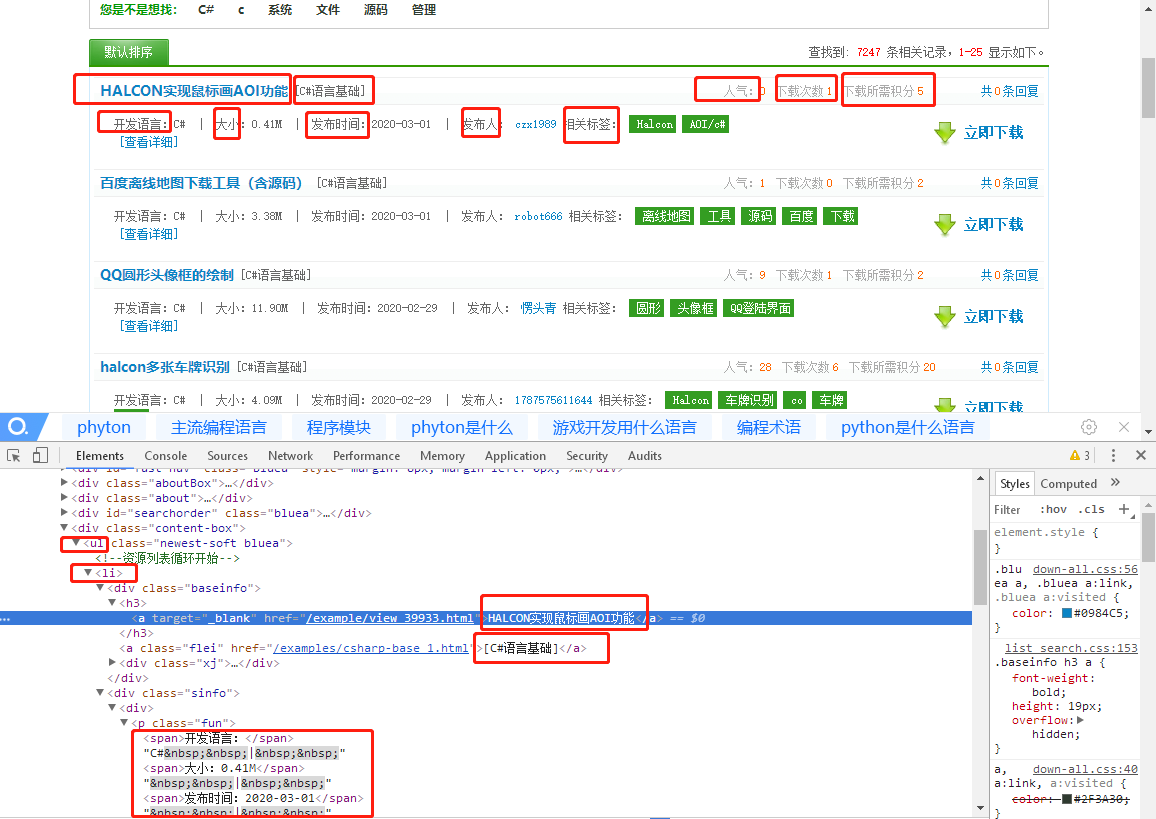Switch to the Sources tab
Viewport: 1156px width, 819px height.
pyautogui.click(x=227, y=456)
